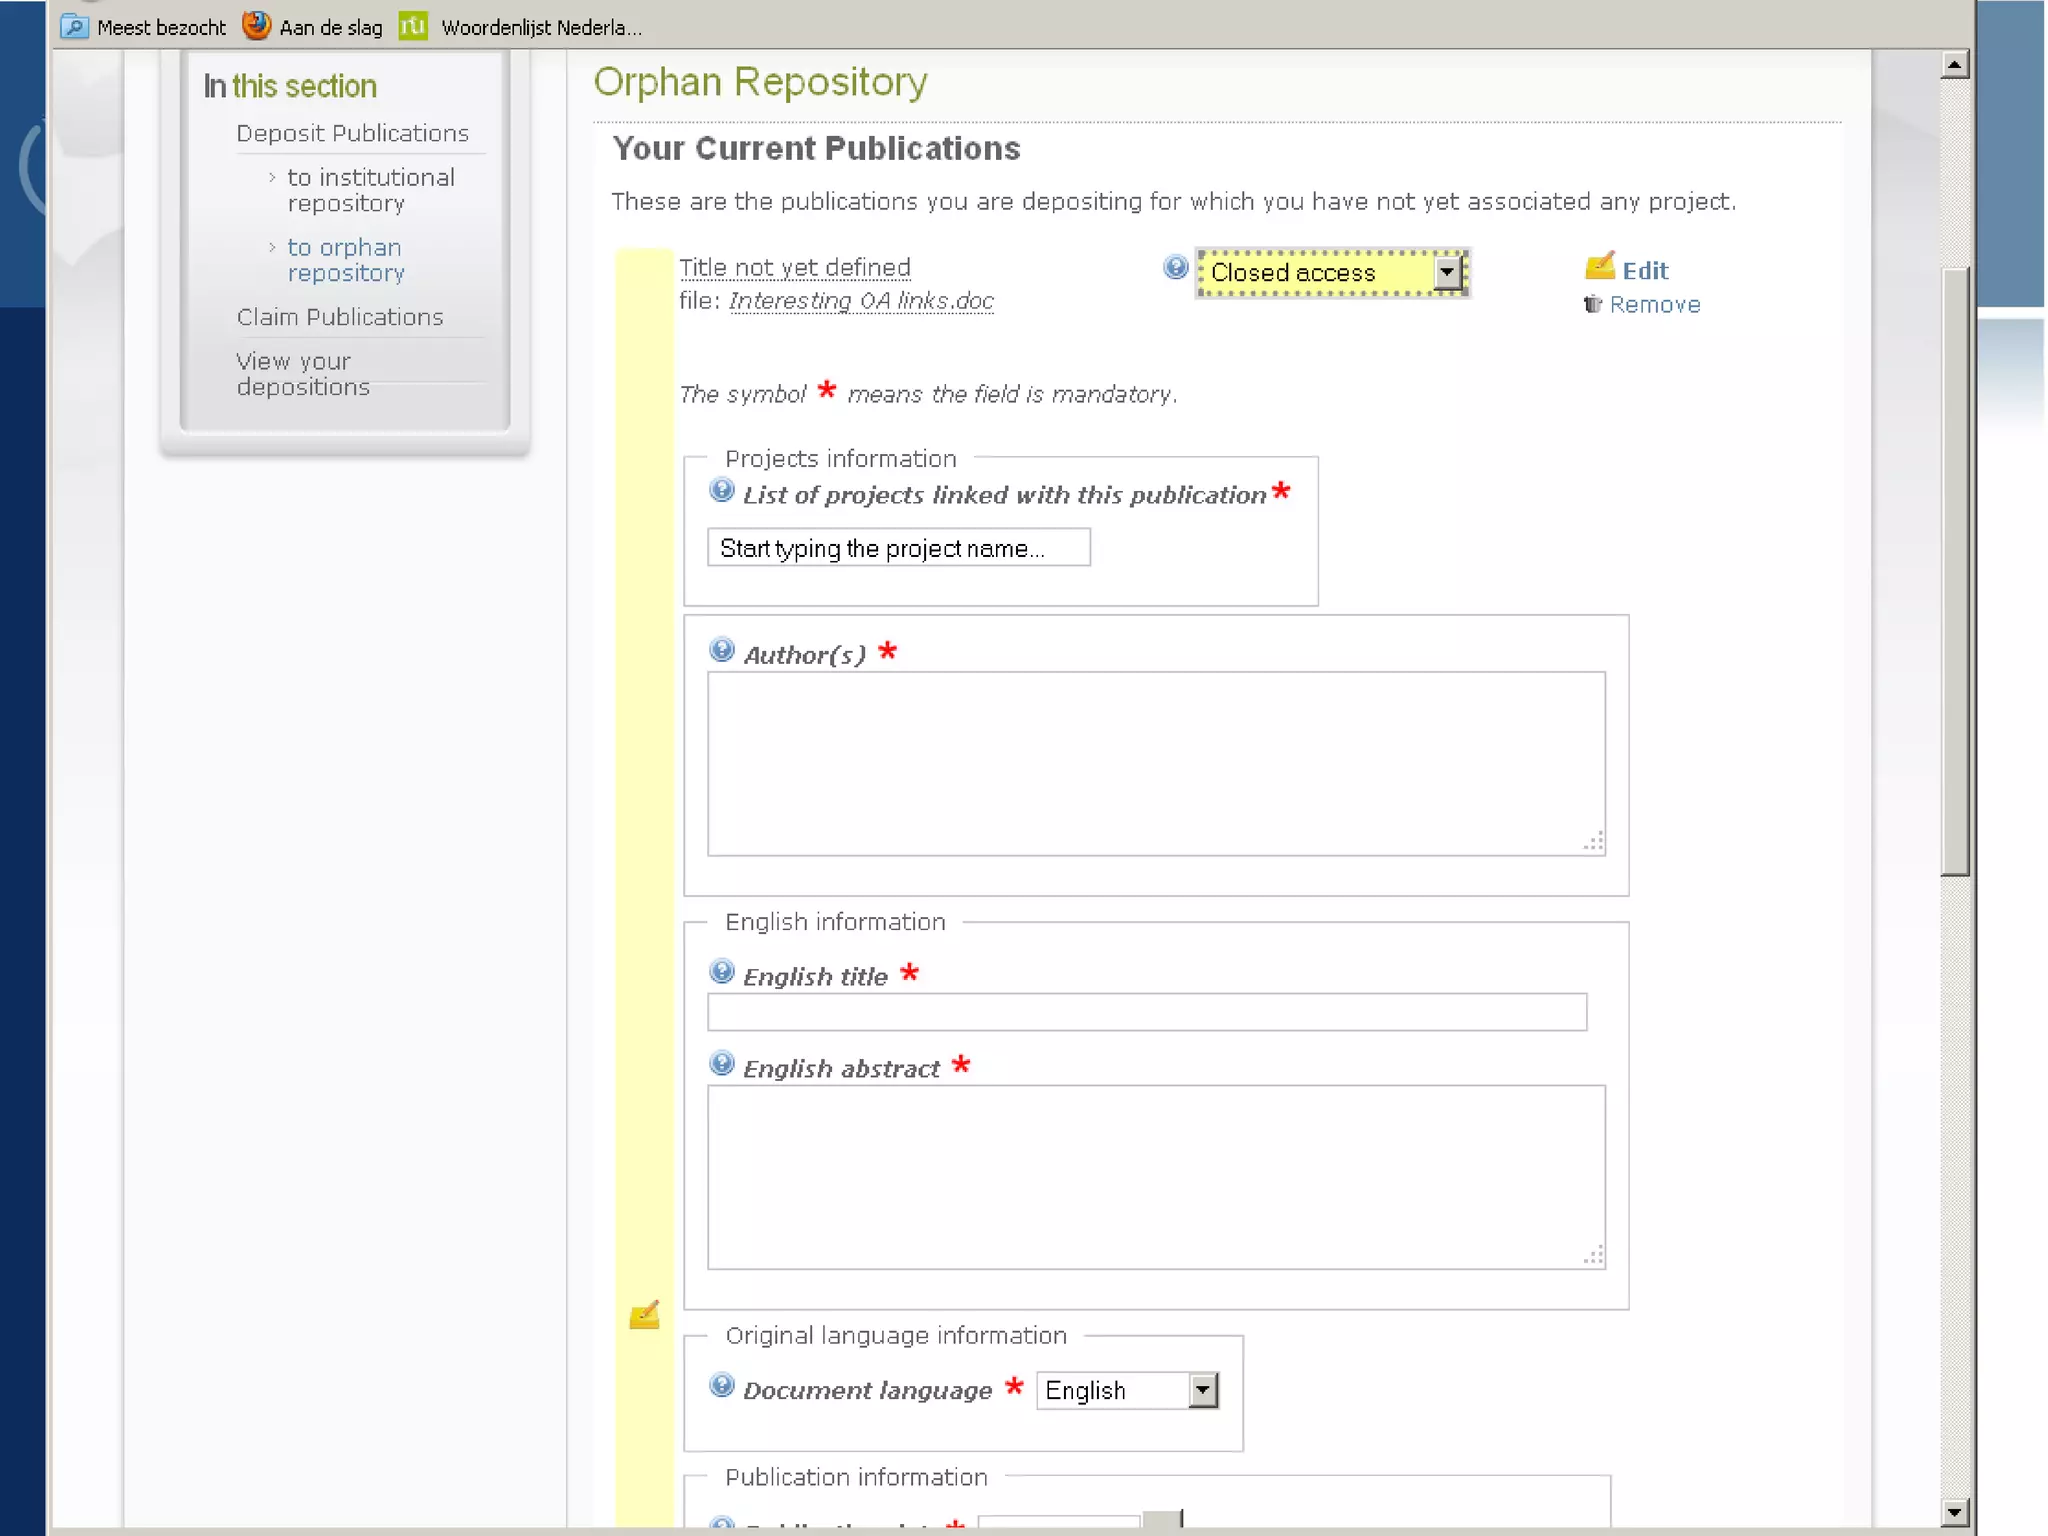Open Claim Publications section link
The image size is (2048, 1536).
pyautogui.click(x=339, y=317)
